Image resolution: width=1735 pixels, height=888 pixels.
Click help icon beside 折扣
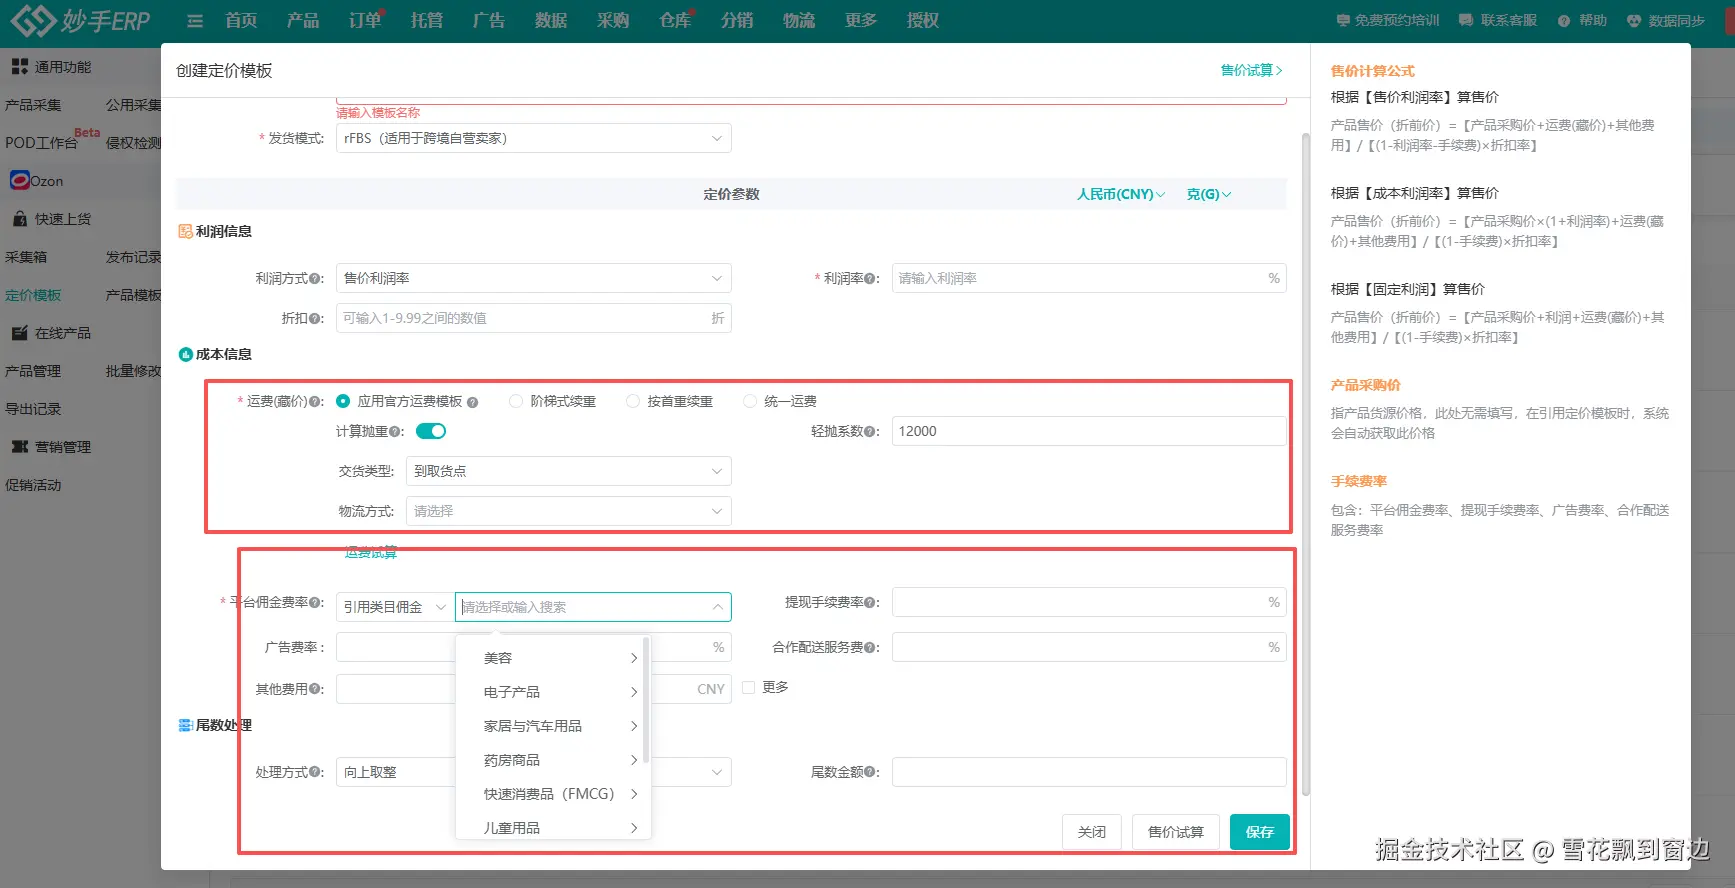(316, 319)
